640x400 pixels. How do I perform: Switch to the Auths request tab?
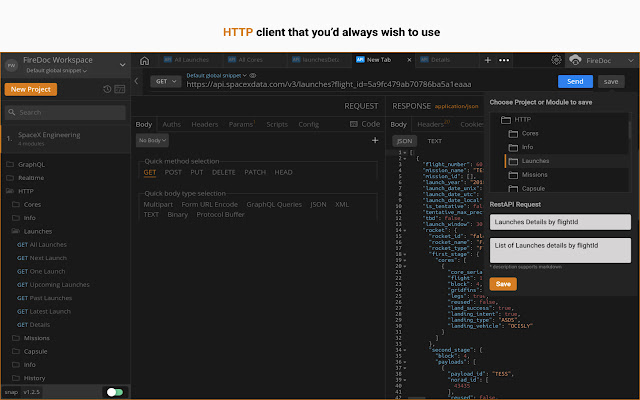pyautogui.click(x=172, y=124)
